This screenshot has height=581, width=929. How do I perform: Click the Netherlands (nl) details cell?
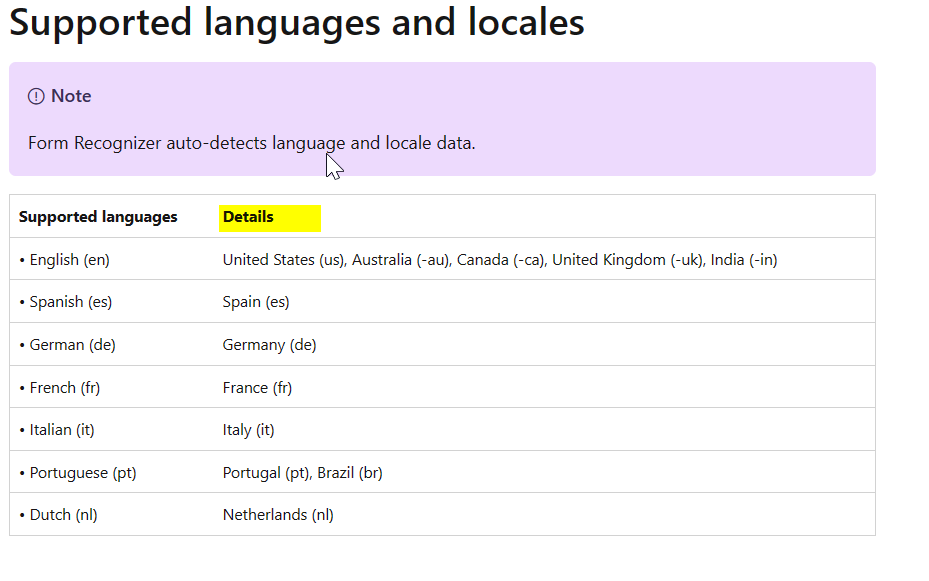tap(278, 515)
